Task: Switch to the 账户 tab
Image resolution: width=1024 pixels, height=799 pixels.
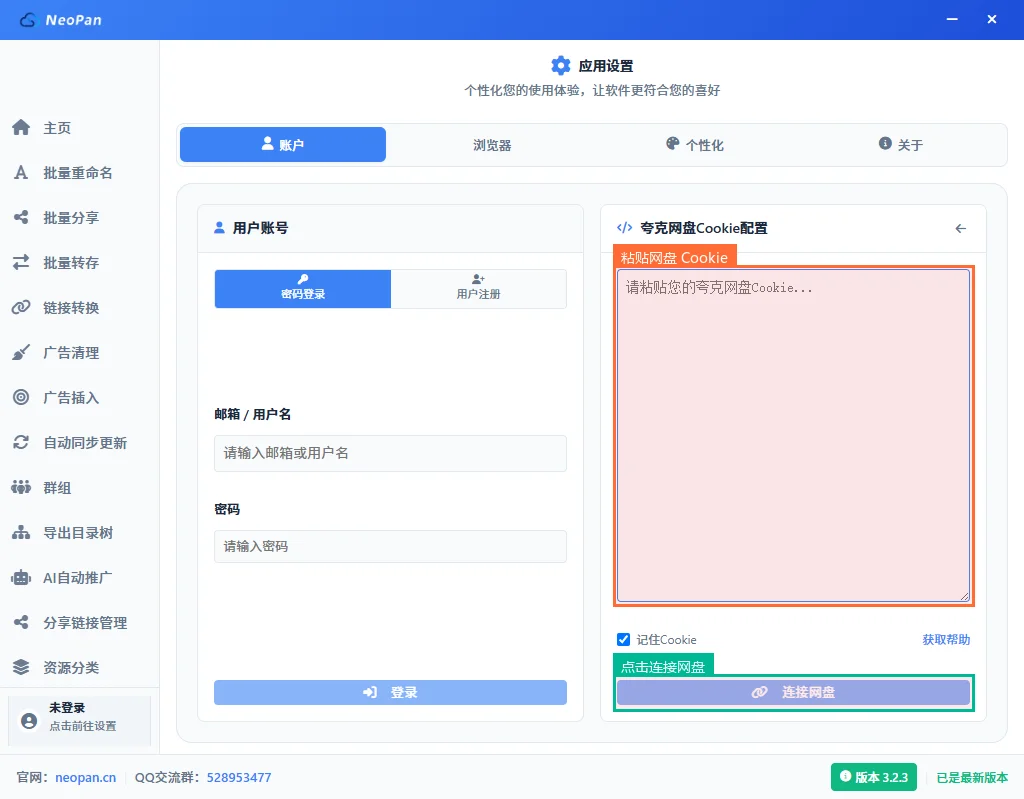Action: pyautogui.click(x=283, y=144)
